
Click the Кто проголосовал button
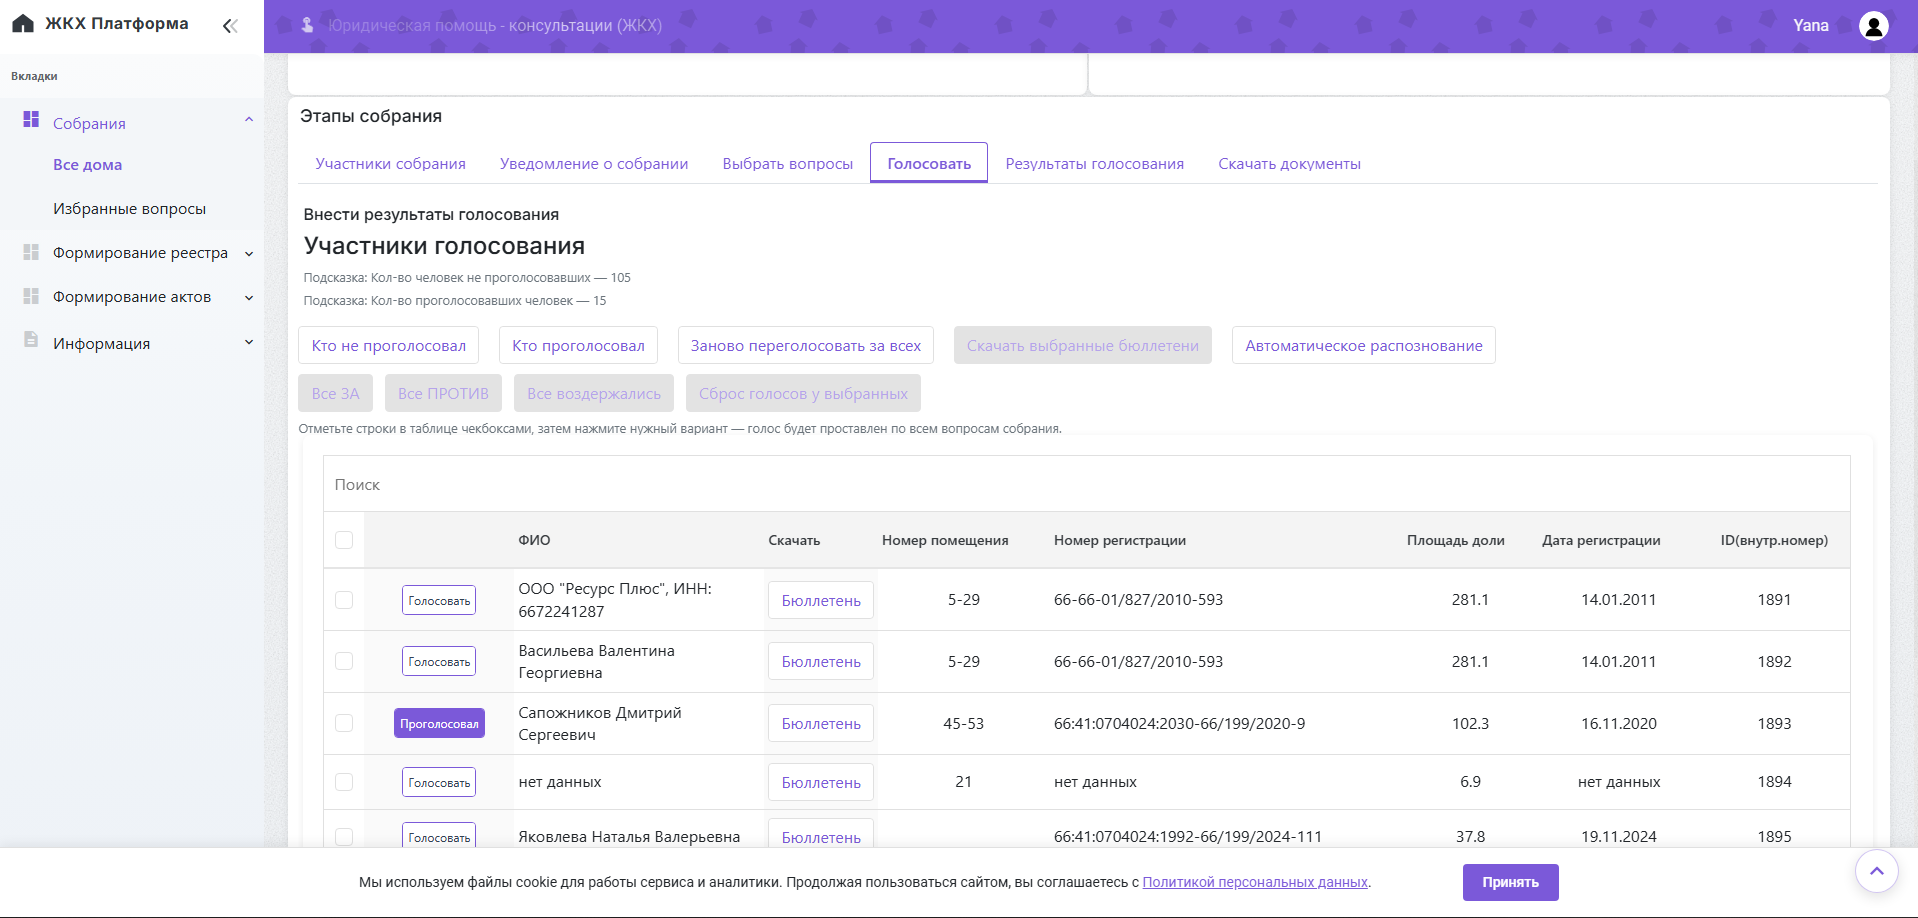pos(578,345)
